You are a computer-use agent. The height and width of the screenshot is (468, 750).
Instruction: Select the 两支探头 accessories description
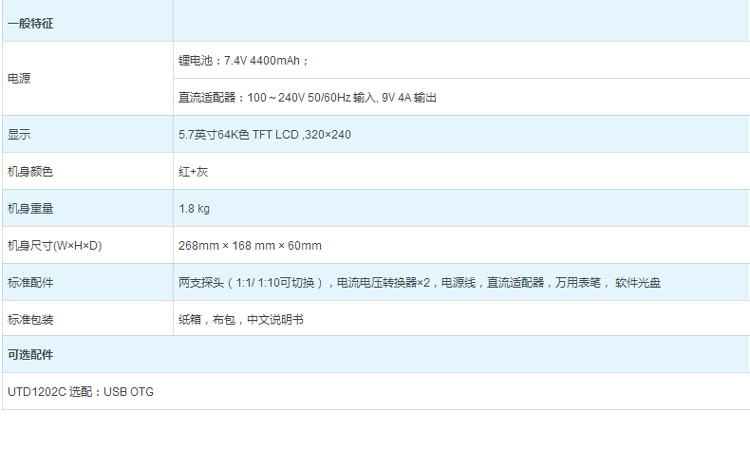coord(419,283)
